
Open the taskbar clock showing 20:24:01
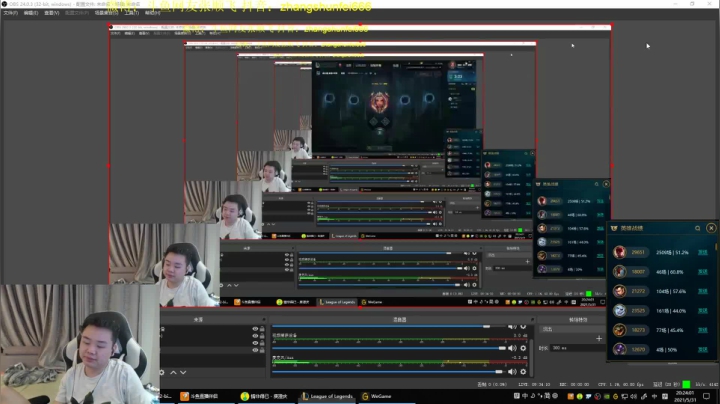pos(685,396)
